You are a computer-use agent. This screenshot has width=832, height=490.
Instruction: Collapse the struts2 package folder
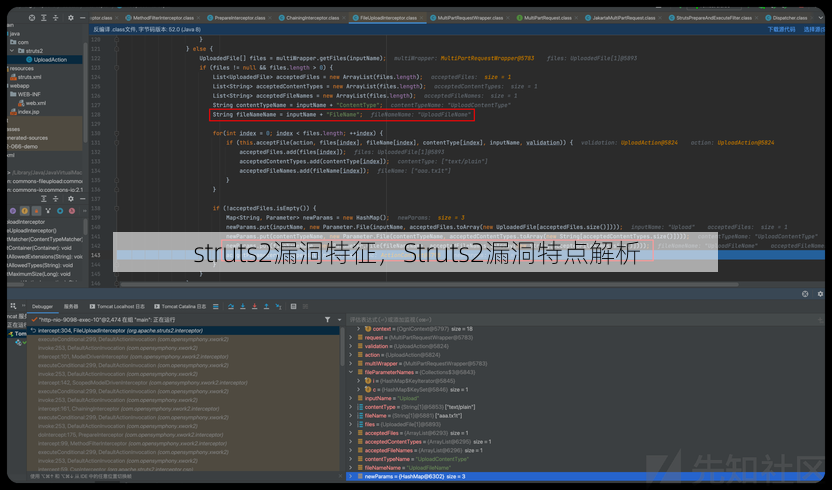pyautogui.click(x=12, y=51)
